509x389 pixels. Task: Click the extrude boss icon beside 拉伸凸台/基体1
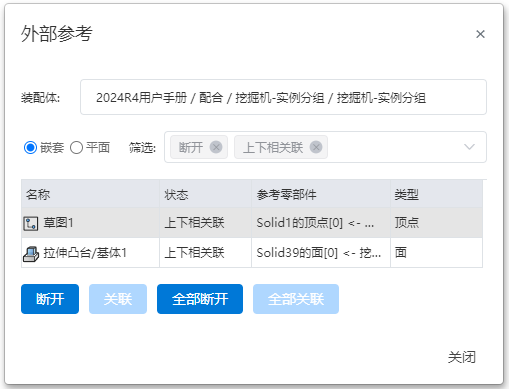(31, 254)
